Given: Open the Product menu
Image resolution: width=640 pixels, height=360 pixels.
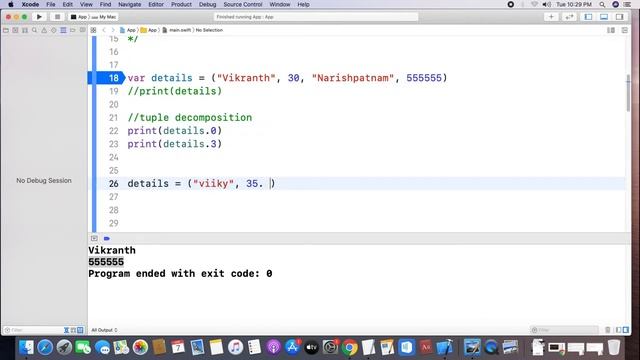Looking at the screenshot, I should (181, 4).
